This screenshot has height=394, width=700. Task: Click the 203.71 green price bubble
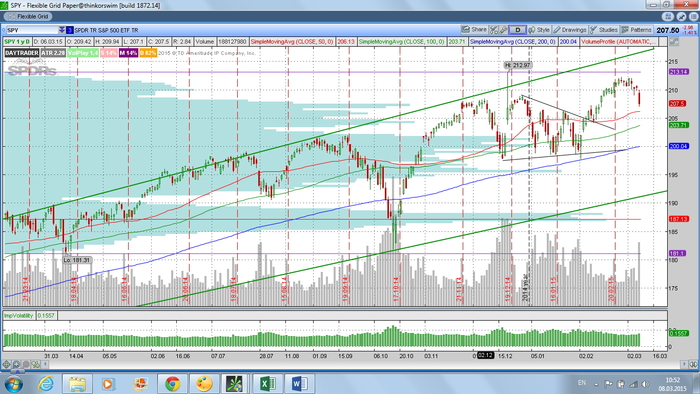click(678, 125)
